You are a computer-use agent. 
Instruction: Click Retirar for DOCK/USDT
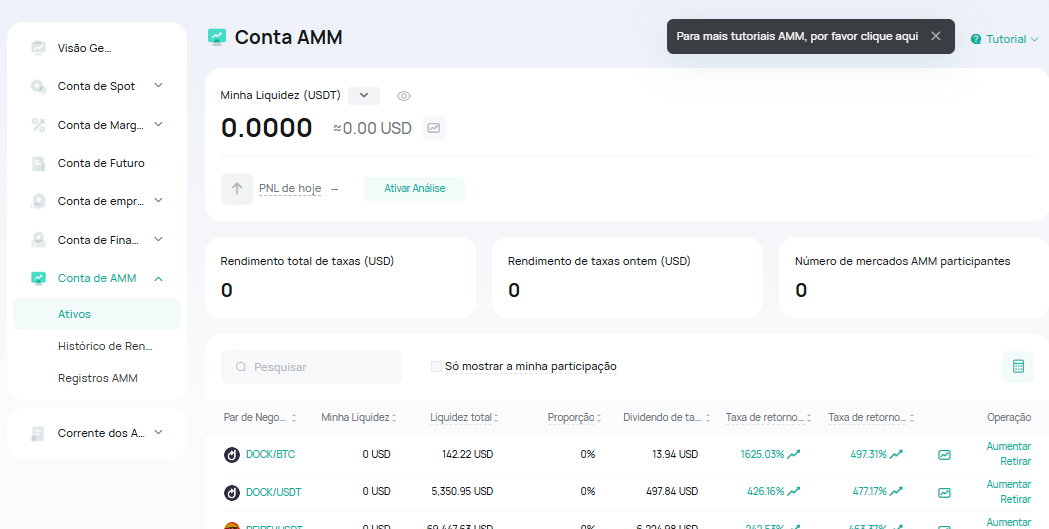pyautogui.click(x=1015, y=499)
